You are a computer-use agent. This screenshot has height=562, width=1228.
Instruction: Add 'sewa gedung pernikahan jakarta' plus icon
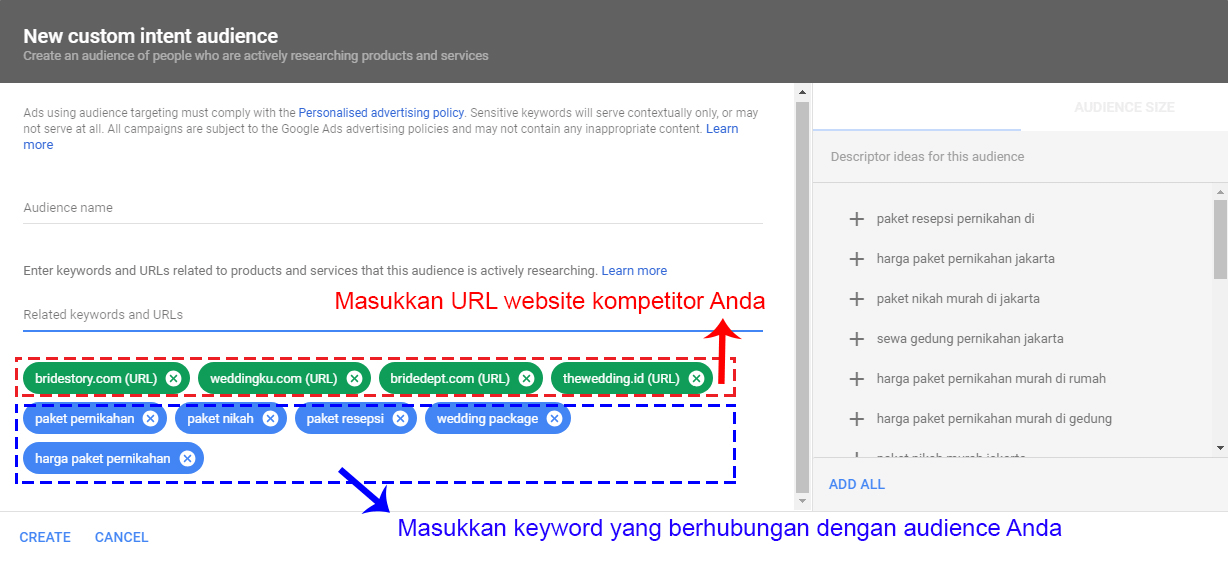click(856, 339)
